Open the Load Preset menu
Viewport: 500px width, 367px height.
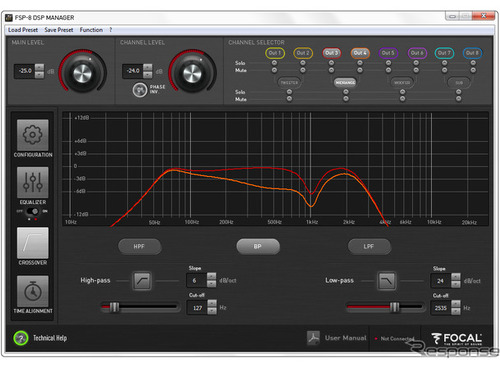coord(23,30)
